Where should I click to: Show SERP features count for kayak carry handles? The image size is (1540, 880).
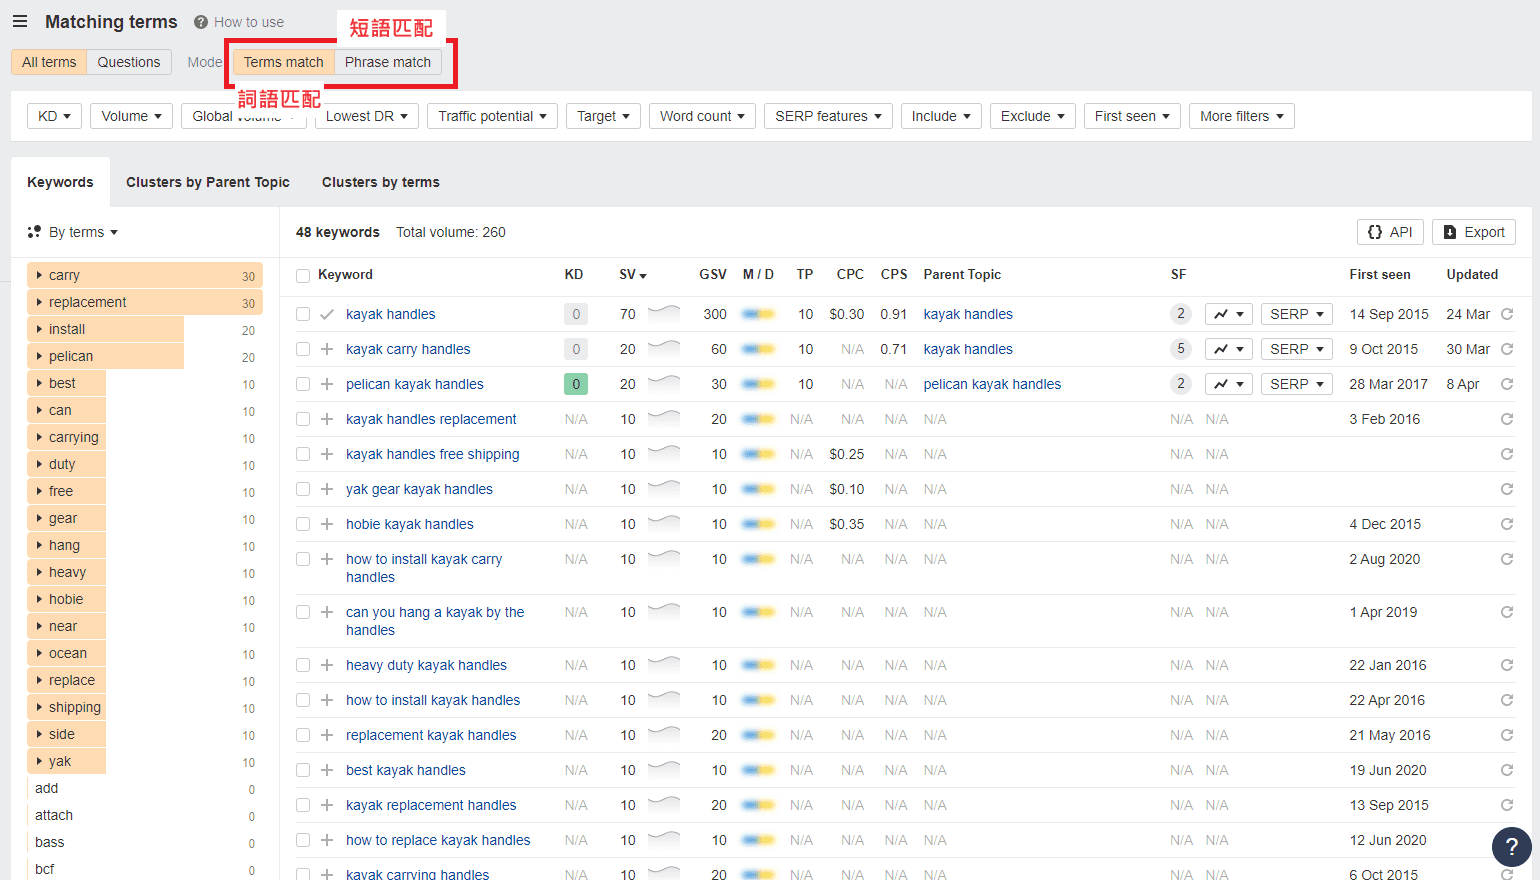pyautogui.click(x=1181, y=349)
